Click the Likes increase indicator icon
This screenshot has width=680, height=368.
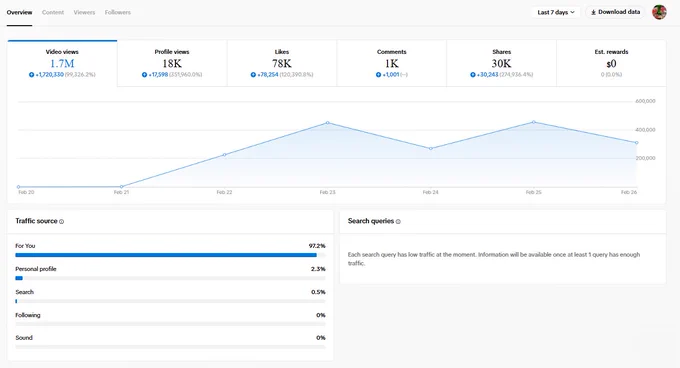(253, 75)
